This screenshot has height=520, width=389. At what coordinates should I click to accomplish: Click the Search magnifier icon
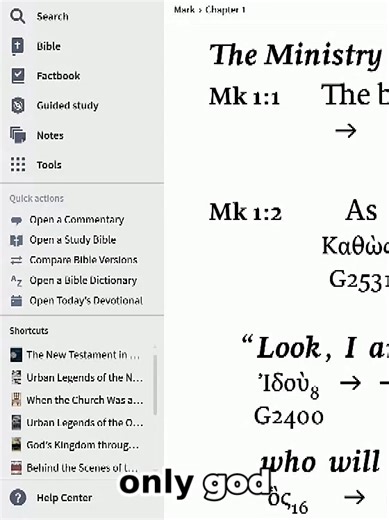point(17,16)
